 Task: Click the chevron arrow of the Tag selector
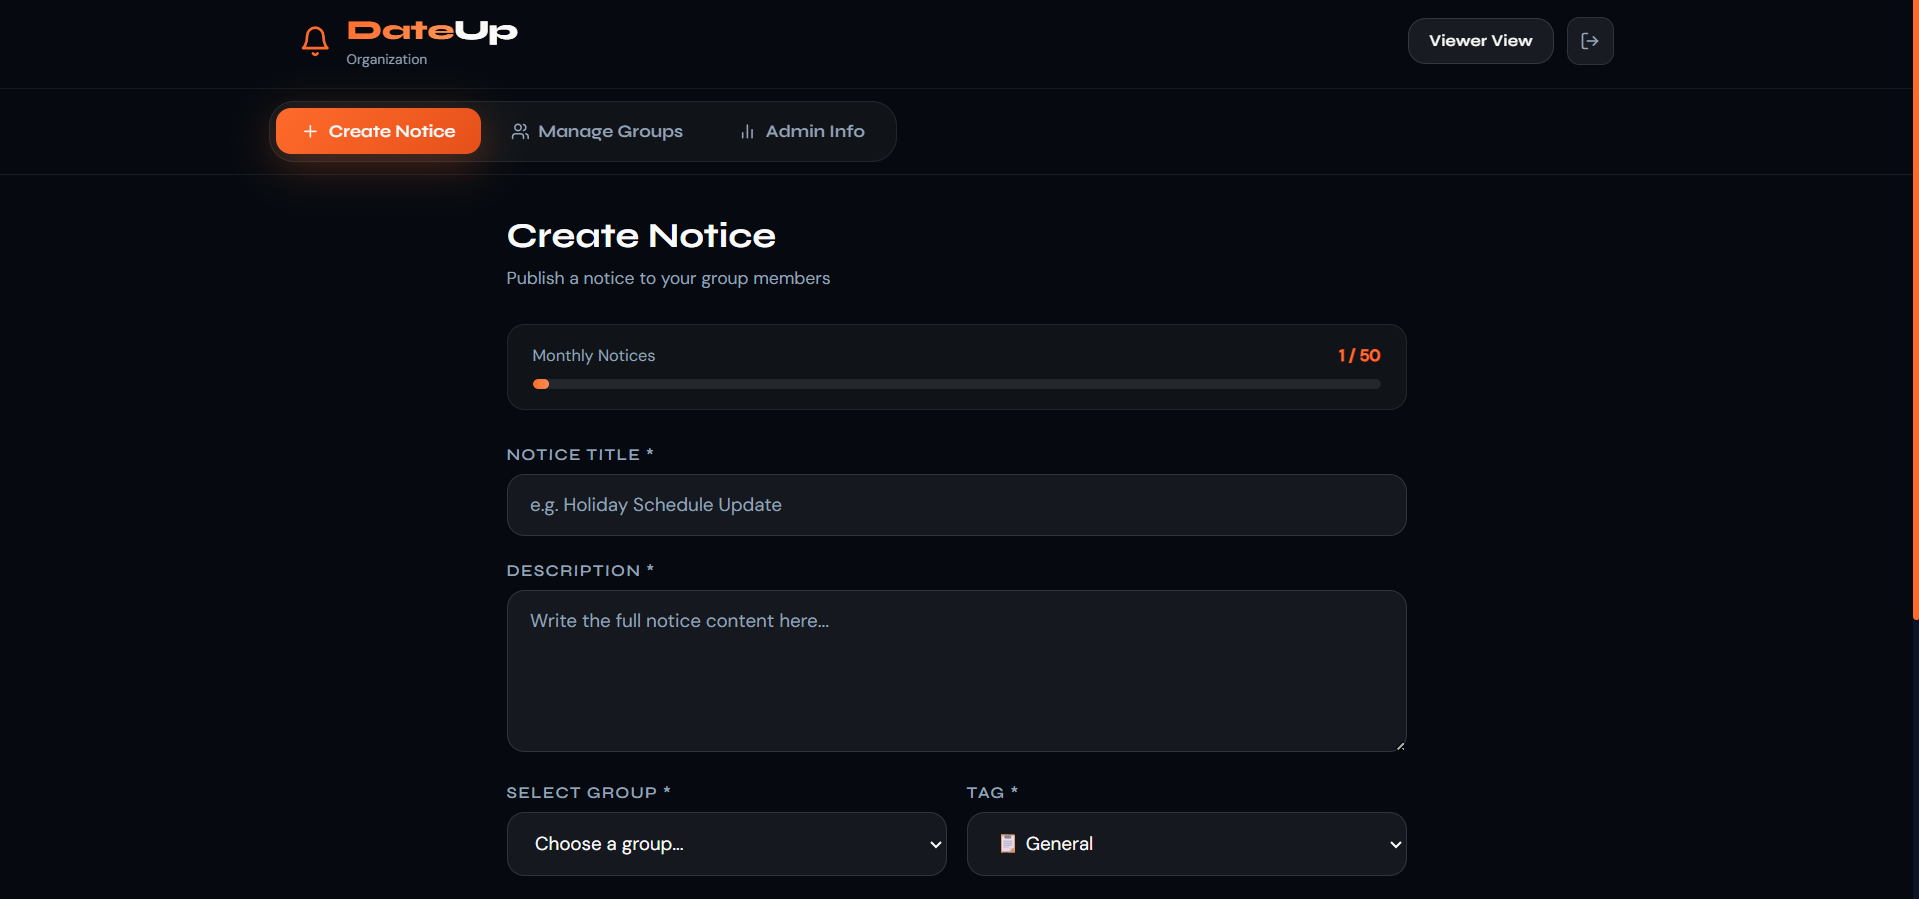(x=1395, y=845)
